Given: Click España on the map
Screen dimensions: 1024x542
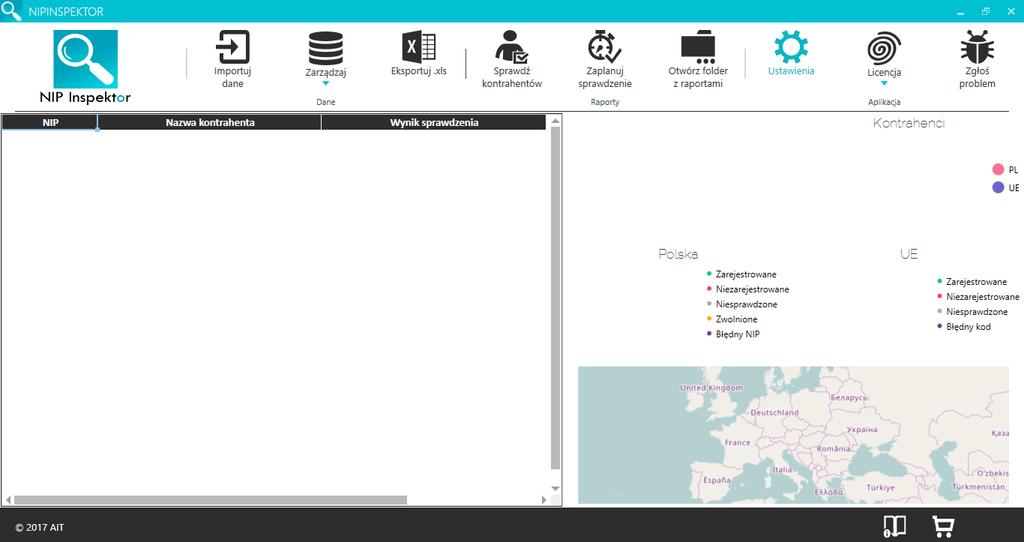Looking at the screenshot, I should click(716, 481).
